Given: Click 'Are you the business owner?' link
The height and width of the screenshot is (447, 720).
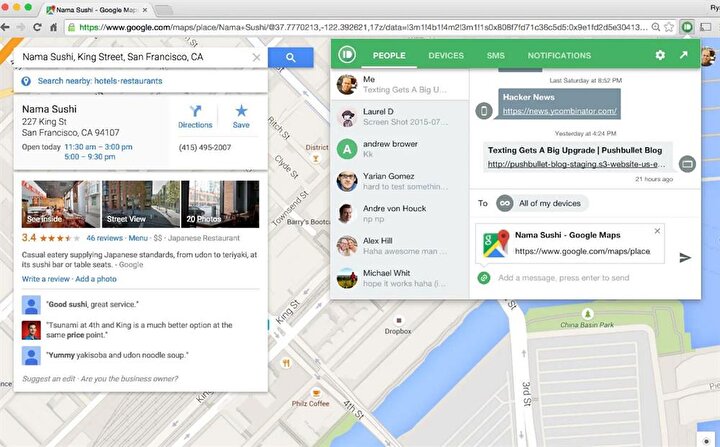Looking at the screenshot, I should pos(129,379).
